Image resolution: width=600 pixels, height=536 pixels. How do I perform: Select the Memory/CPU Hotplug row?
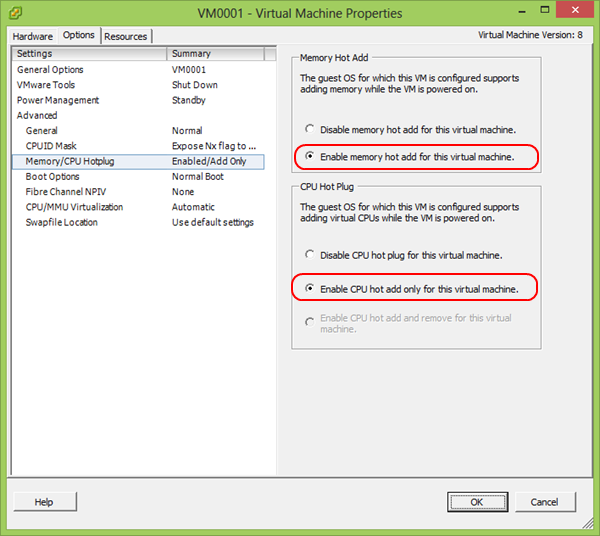click(x=69, y=161)
